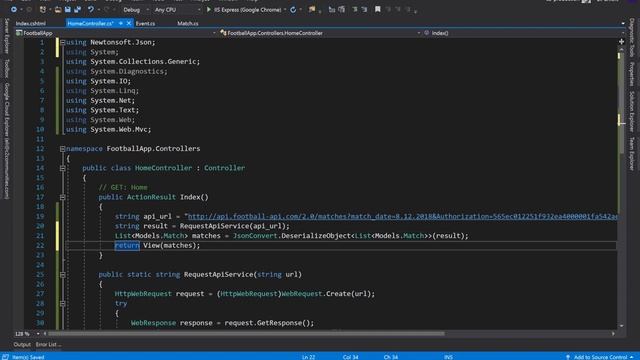Click WebResponse text on line 30
640x360 pixels.
tap(153, 323)
